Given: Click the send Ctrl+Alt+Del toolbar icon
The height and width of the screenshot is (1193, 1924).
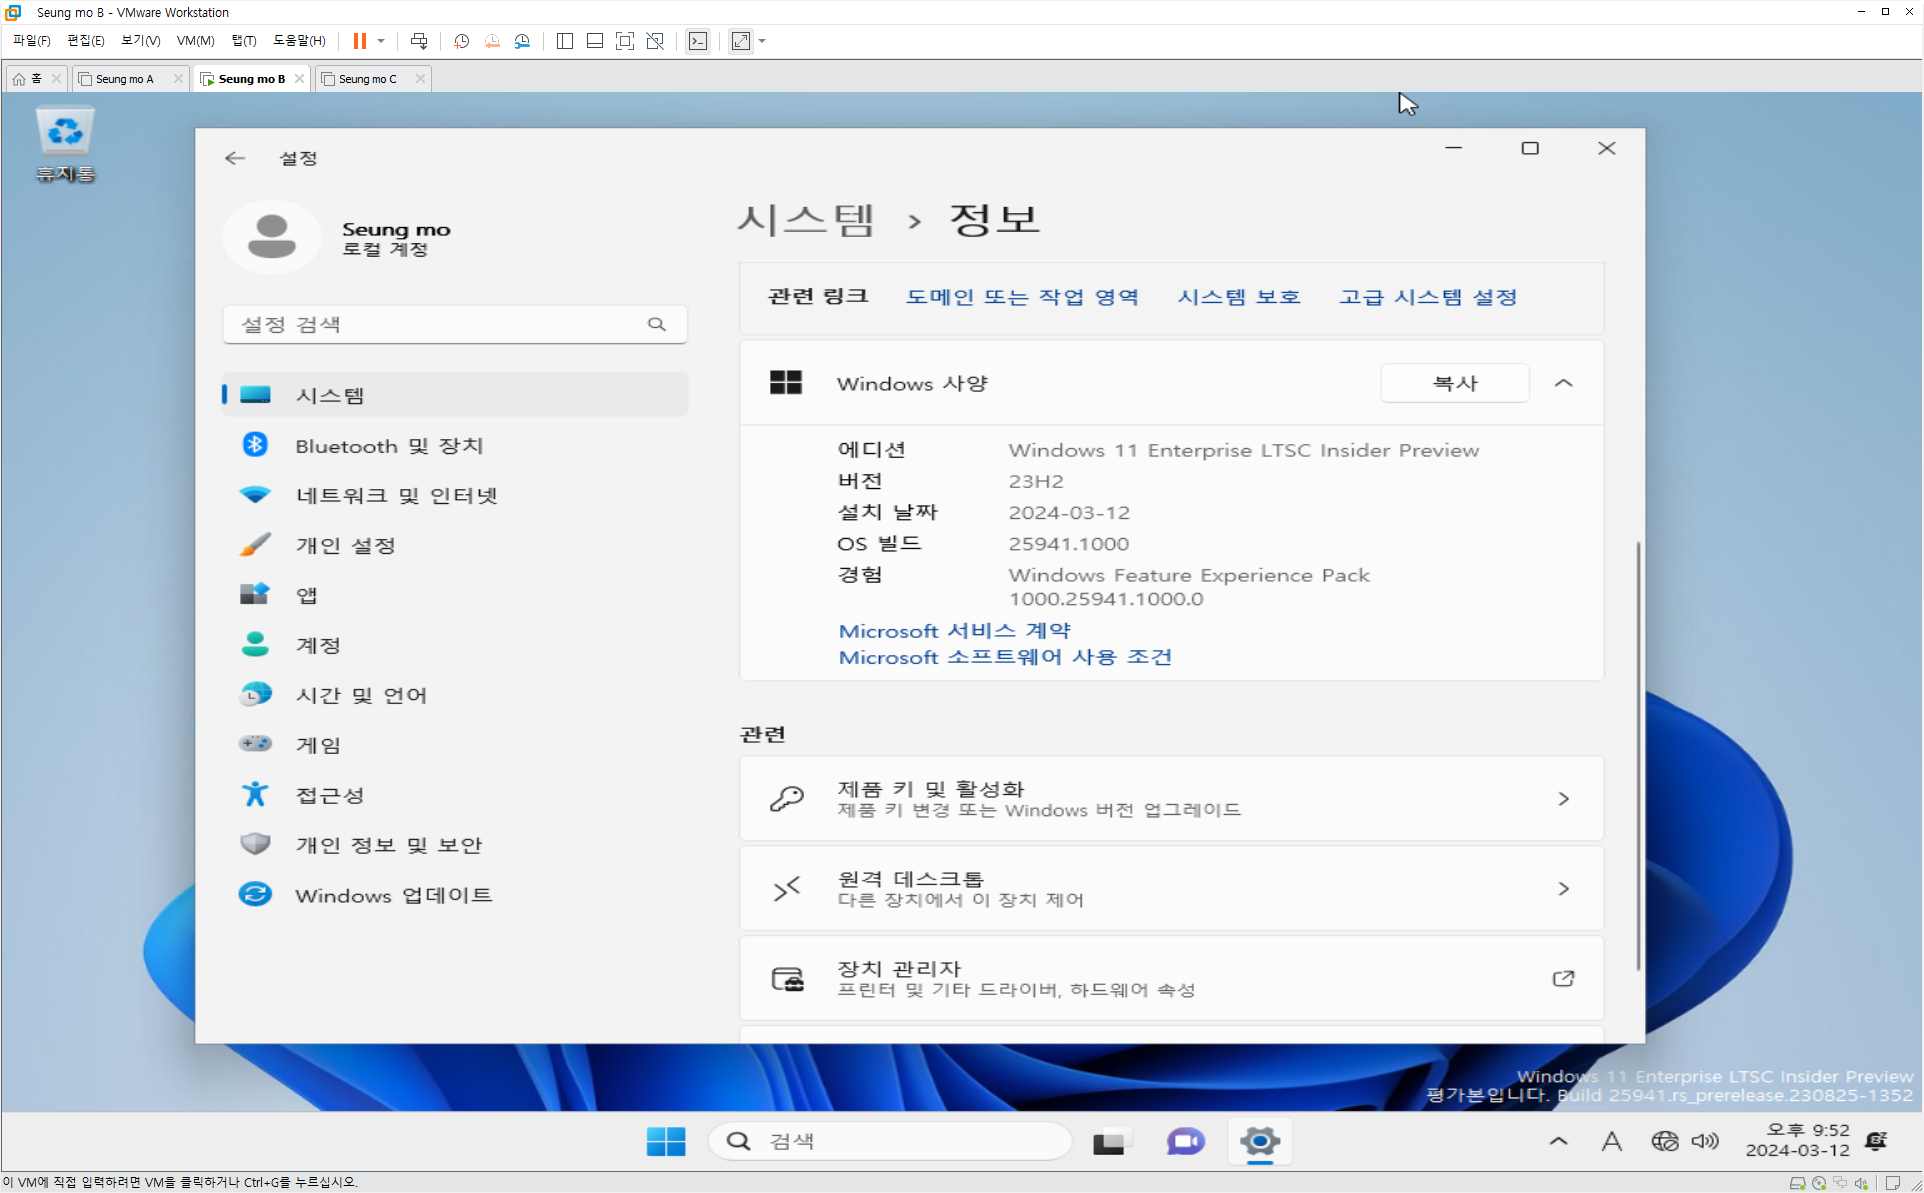Looking at the screenshot, I should 419,41.
